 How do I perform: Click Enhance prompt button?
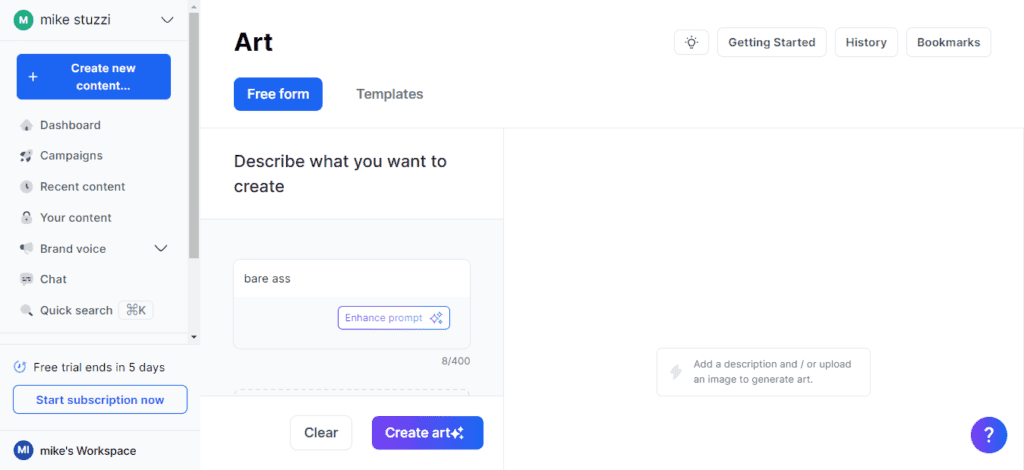393,318
